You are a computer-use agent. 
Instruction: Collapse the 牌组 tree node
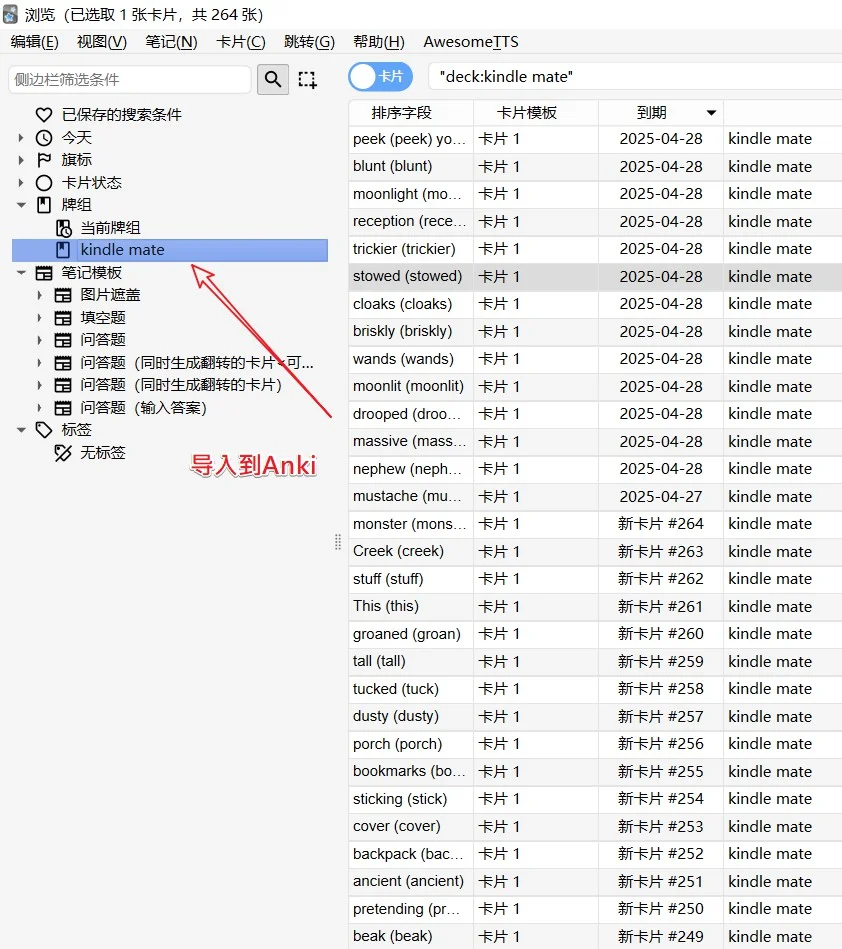pyautogui.click(x=21, y=205)
